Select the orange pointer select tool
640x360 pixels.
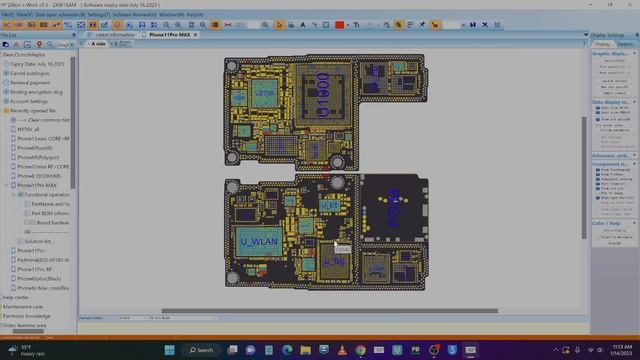tap(279, 25)
